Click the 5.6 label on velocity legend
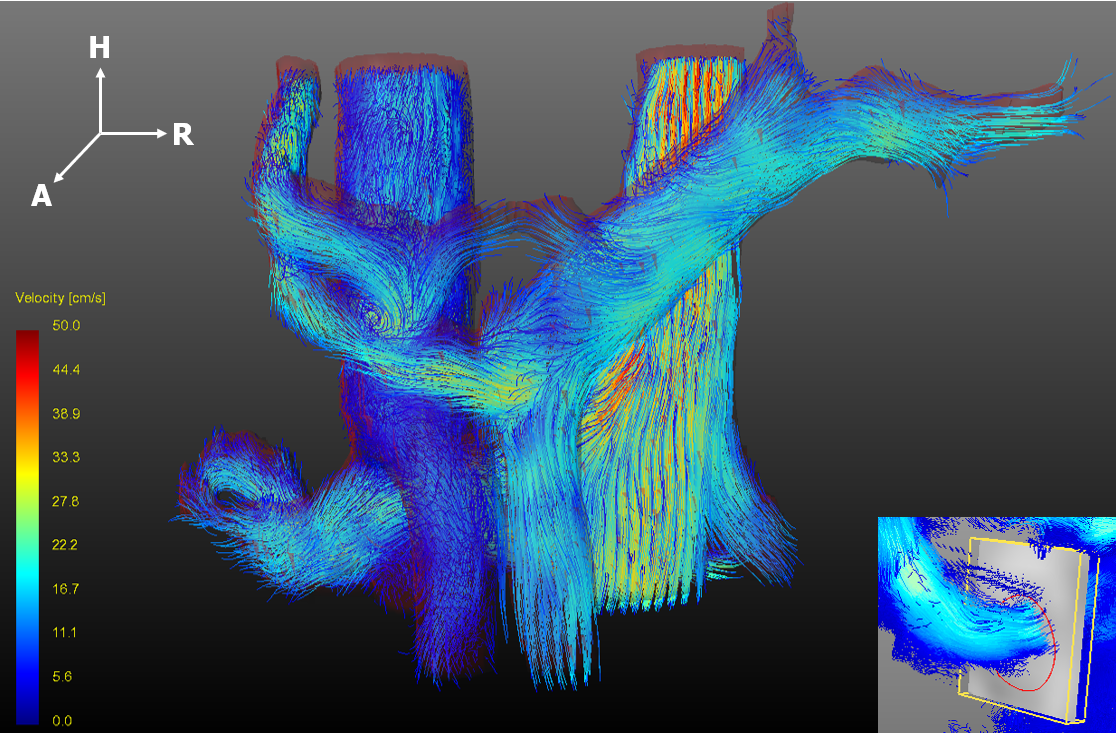Screen dimensions: 1116x733 (63, 676)
